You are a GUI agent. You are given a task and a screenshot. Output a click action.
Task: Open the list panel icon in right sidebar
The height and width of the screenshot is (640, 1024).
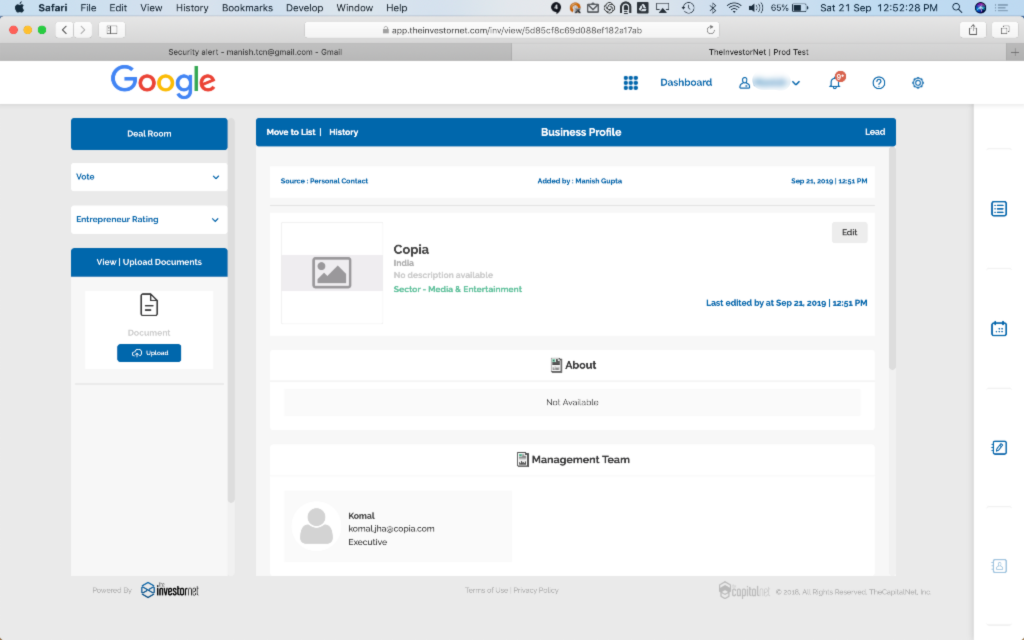(999, 209)
